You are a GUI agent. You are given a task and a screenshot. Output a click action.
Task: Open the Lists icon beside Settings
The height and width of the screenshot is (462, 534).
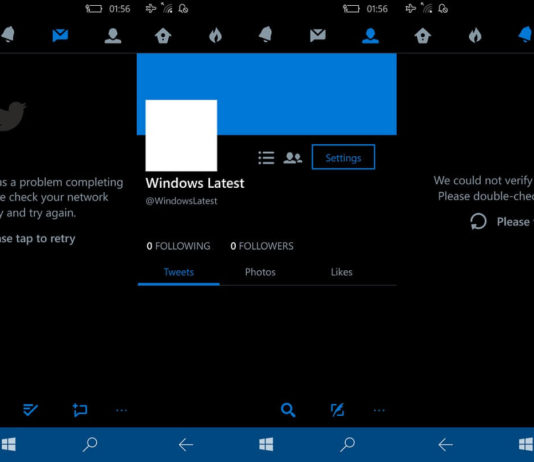tap(266, 158)
